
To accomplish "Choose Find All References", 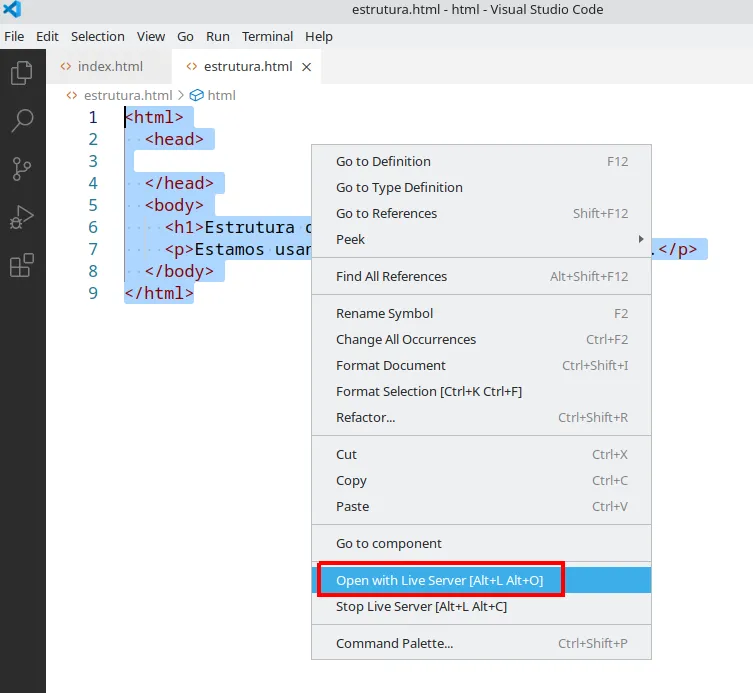I will click(481, 276).
